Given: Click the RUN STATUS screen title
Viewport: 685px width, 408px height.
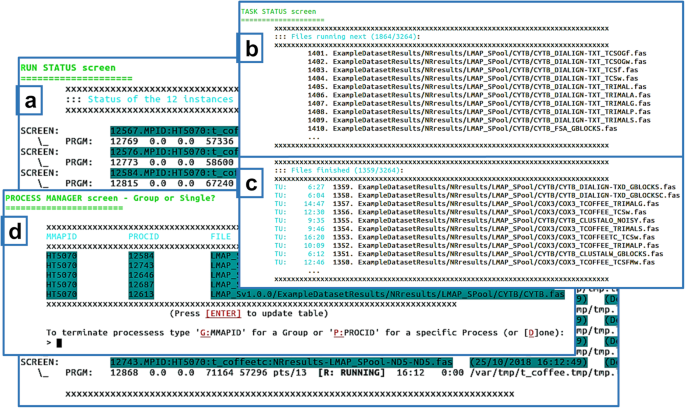Looking at the screenshot, I should [x=68, y=68].
